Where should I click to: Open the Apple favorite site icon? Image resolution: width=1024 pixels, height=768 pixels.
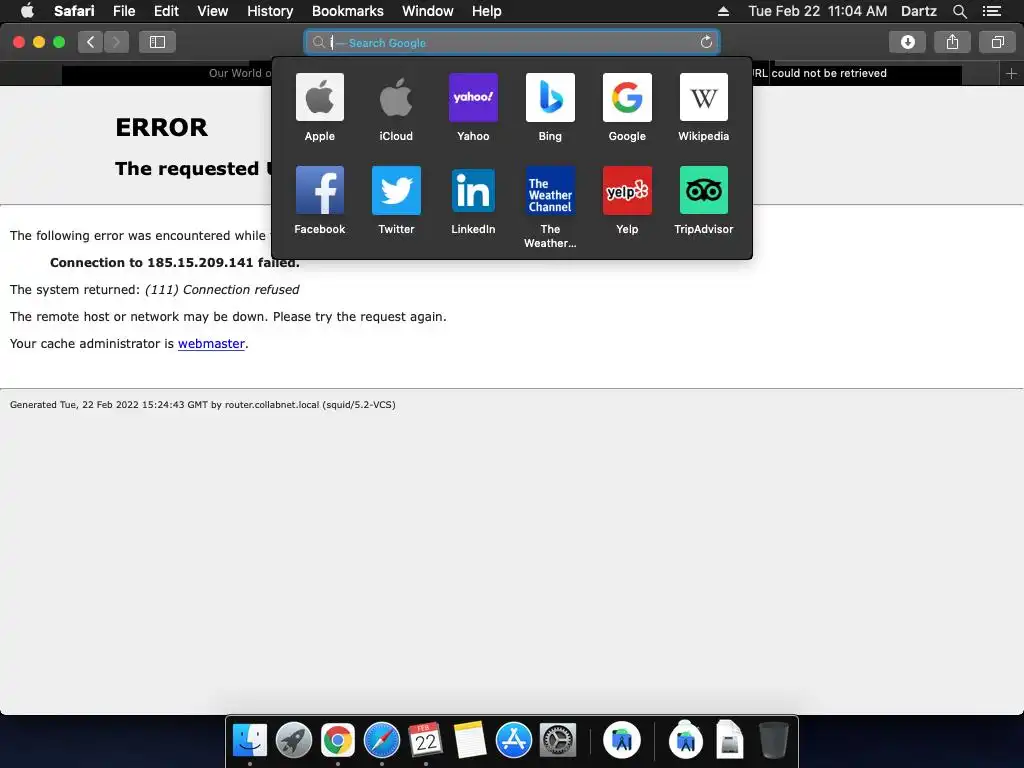[319, 97]
